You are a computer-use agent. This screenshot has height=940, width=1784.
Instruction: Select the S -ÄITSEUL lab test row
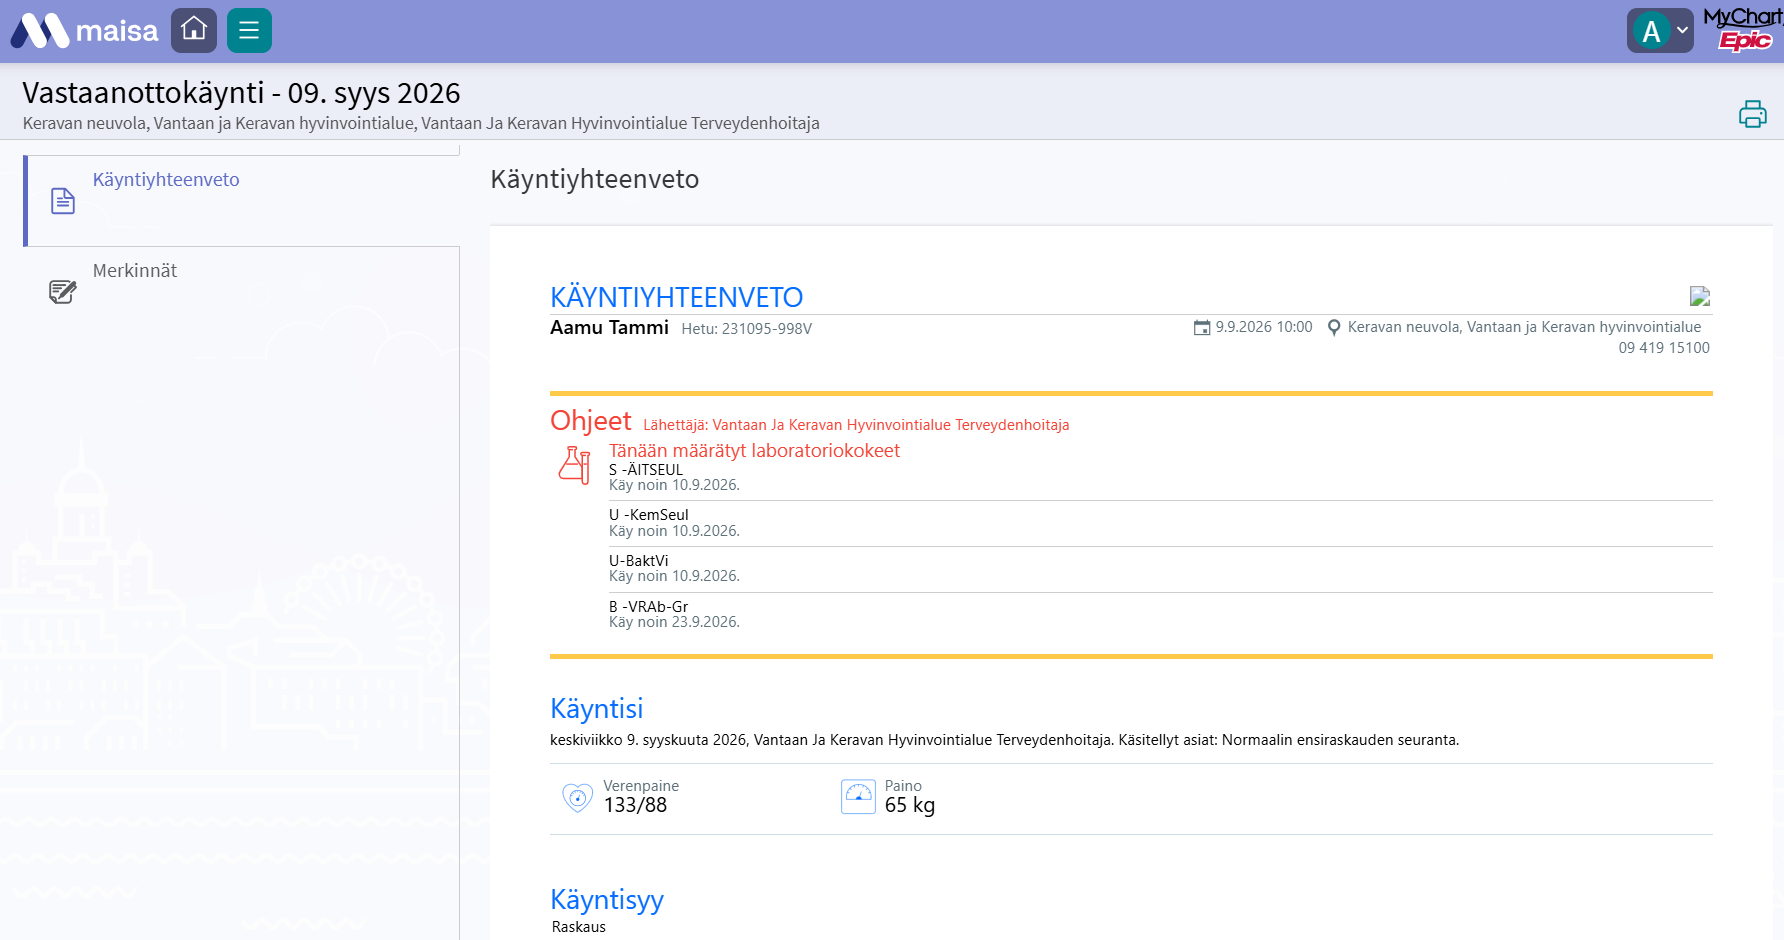pyautogui.click(x=1160, y=477)
